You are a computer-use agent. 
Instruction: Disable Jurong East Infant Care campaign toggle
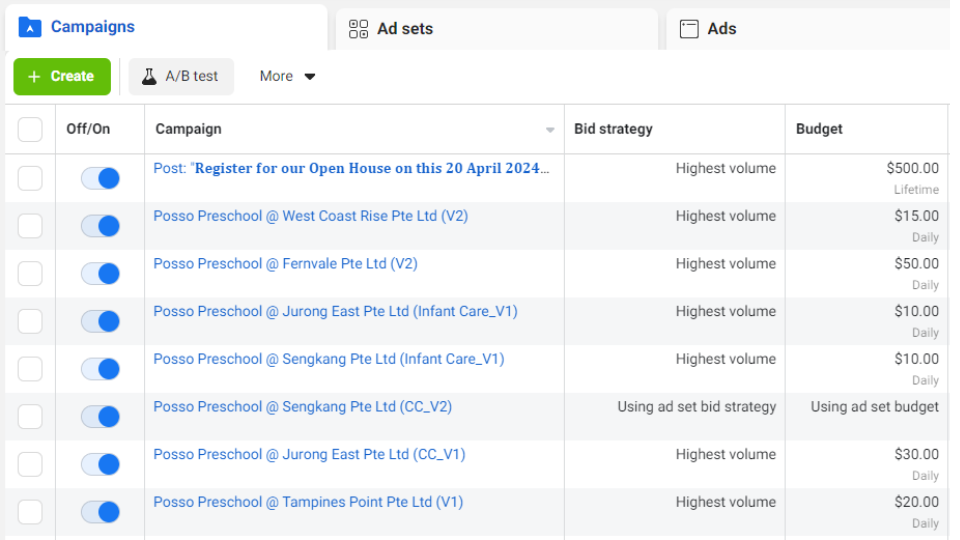coord(100,321)
